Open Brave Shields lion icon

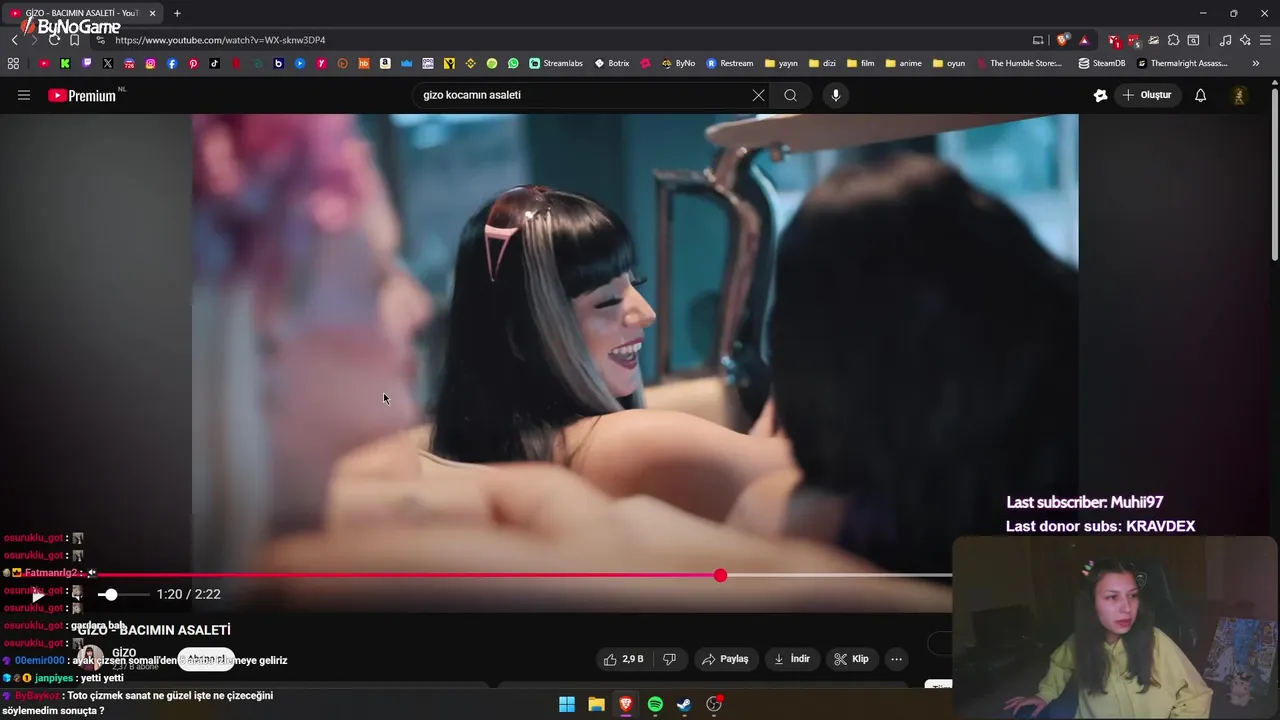tap(1062, 40)
